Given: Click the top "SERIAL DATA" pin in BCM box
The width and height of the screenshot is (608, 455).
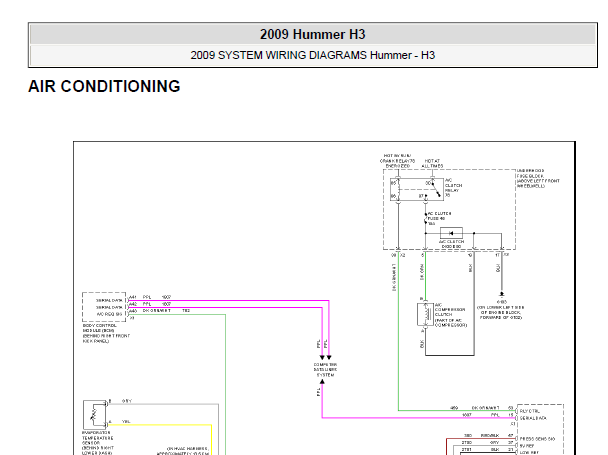Looking at the screenshot, I should pyautogui.click(x=109, y=300).
